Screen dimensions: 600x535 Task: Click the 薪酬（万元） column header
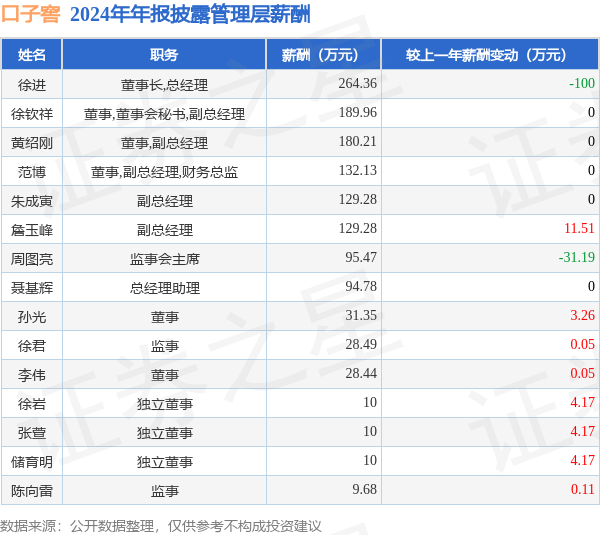tap(324, 55)
